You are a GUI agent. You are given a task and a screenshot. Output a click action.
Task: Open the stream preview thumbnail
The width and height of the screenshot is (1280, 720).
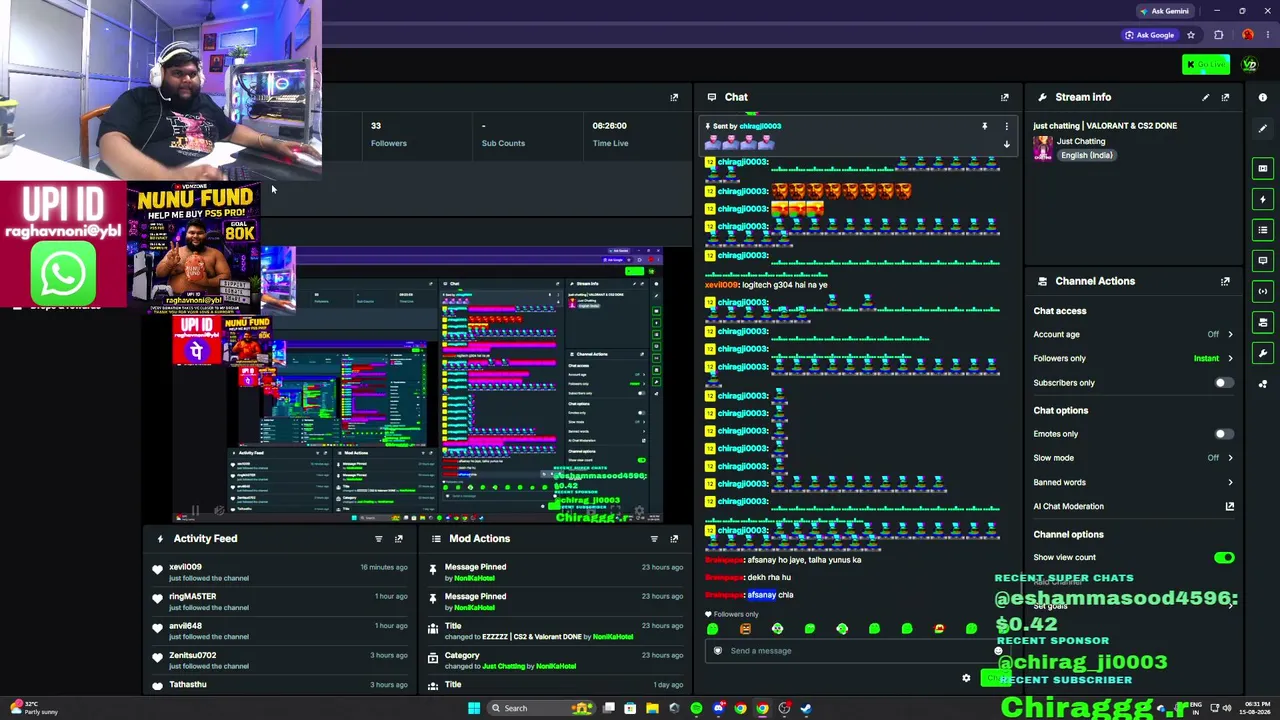coord(417,384)
